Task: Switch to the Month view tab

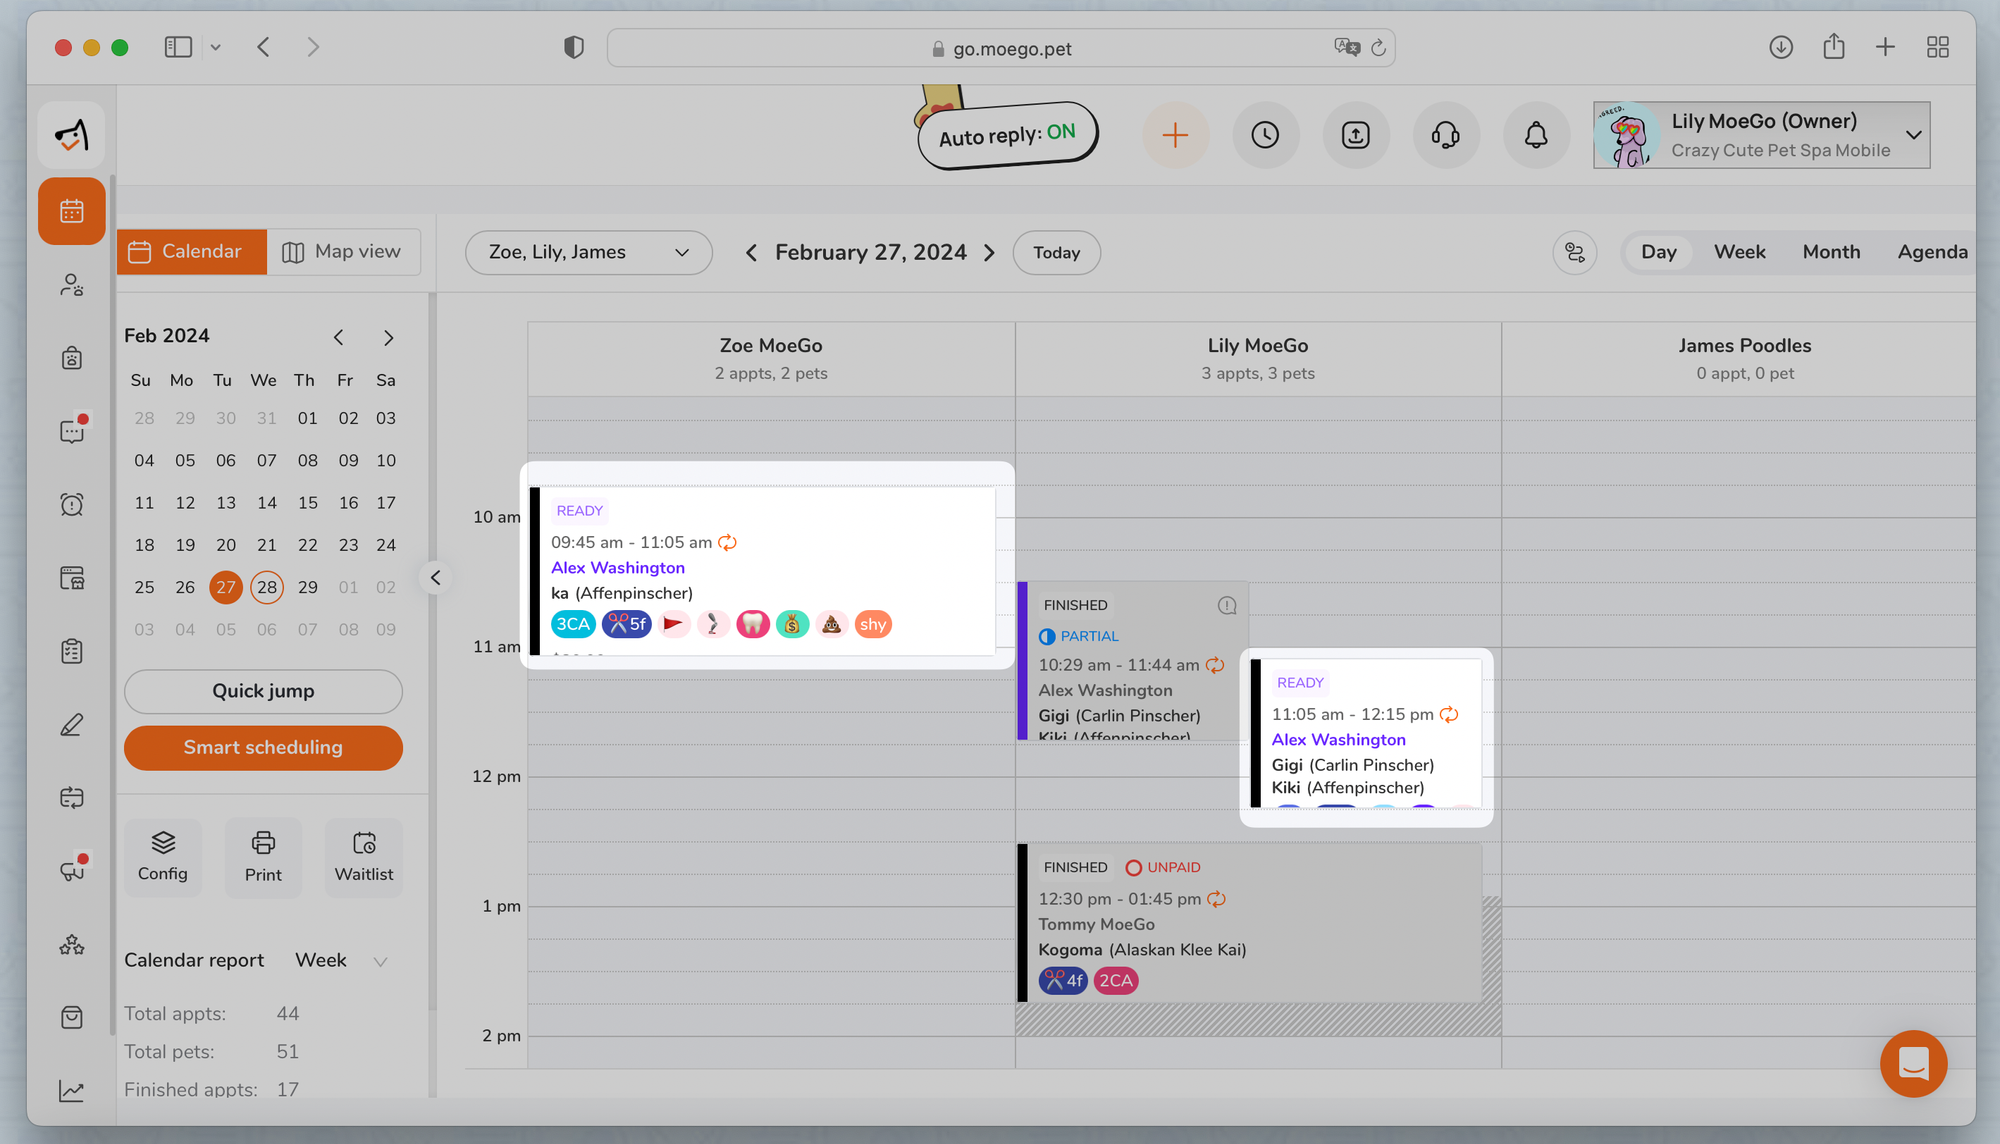Action: (x=1831, y=252)
